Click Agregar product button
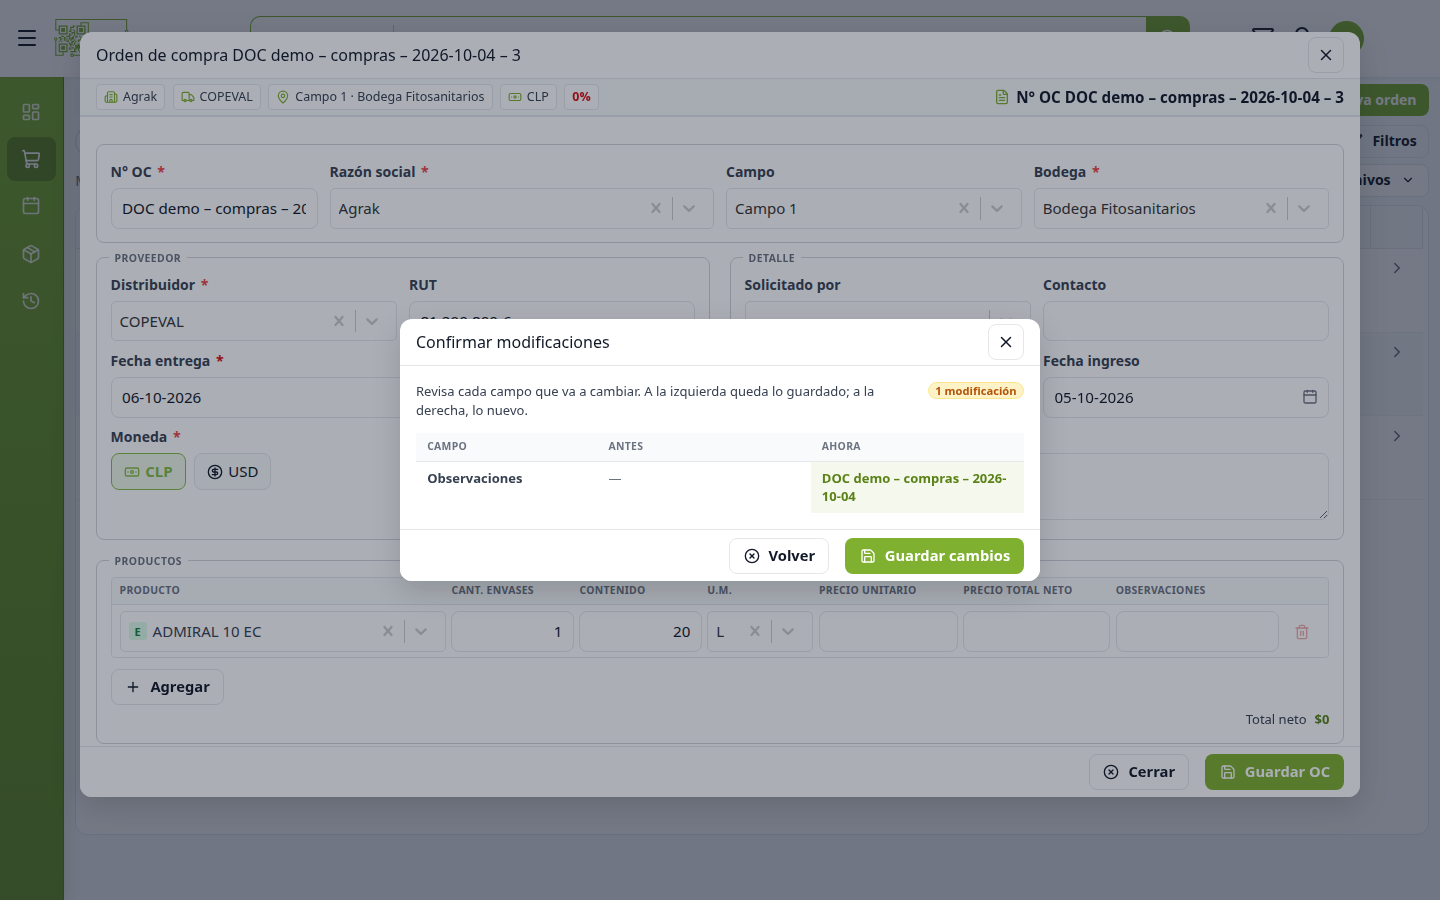The image size is (1440, 900). (167, 687)
